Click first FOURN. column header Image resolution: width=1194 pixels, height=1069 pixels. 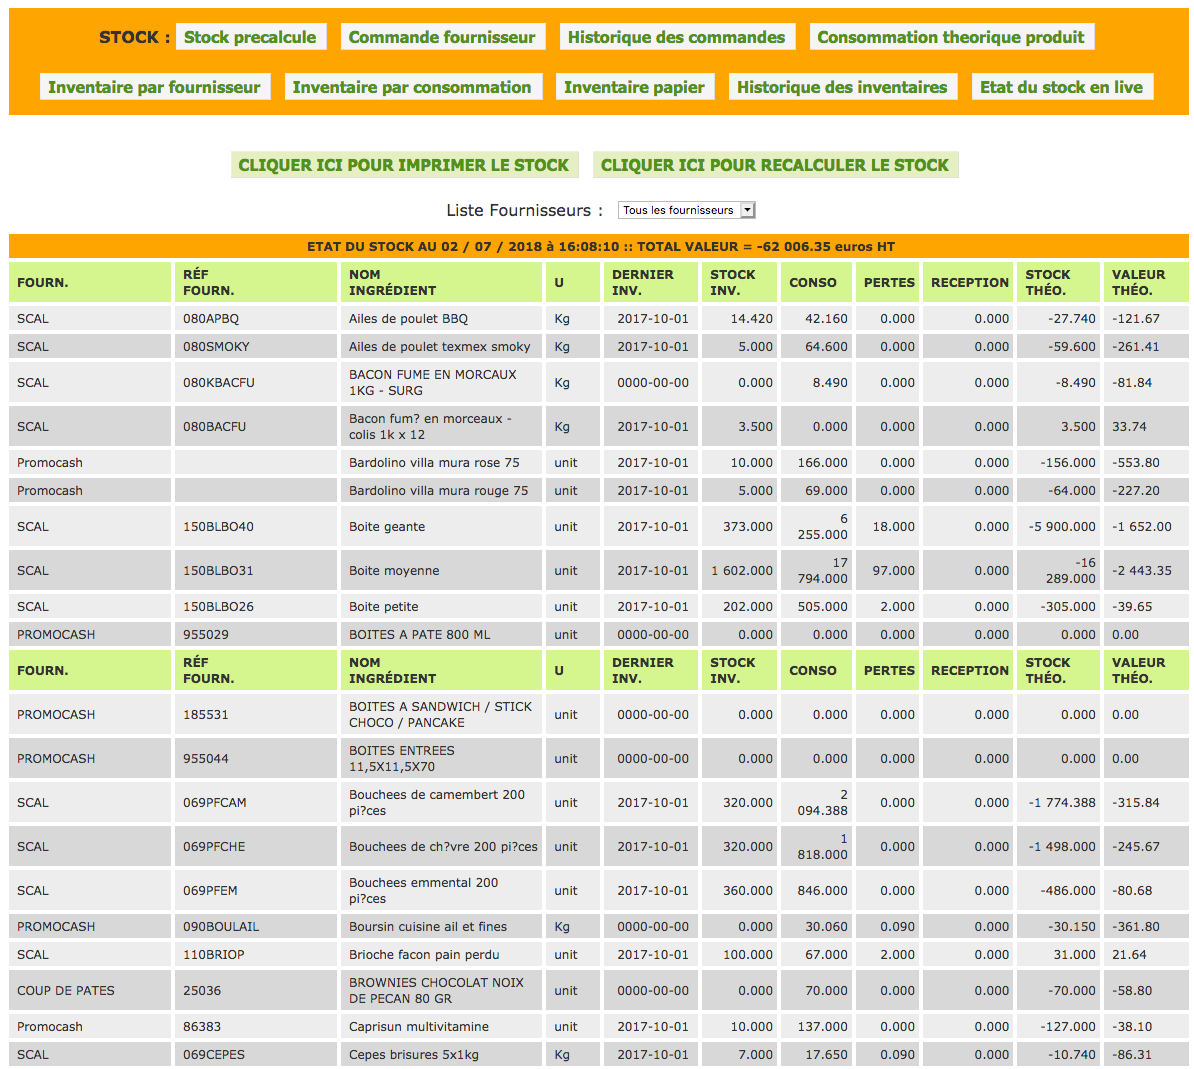coord(90,282)
